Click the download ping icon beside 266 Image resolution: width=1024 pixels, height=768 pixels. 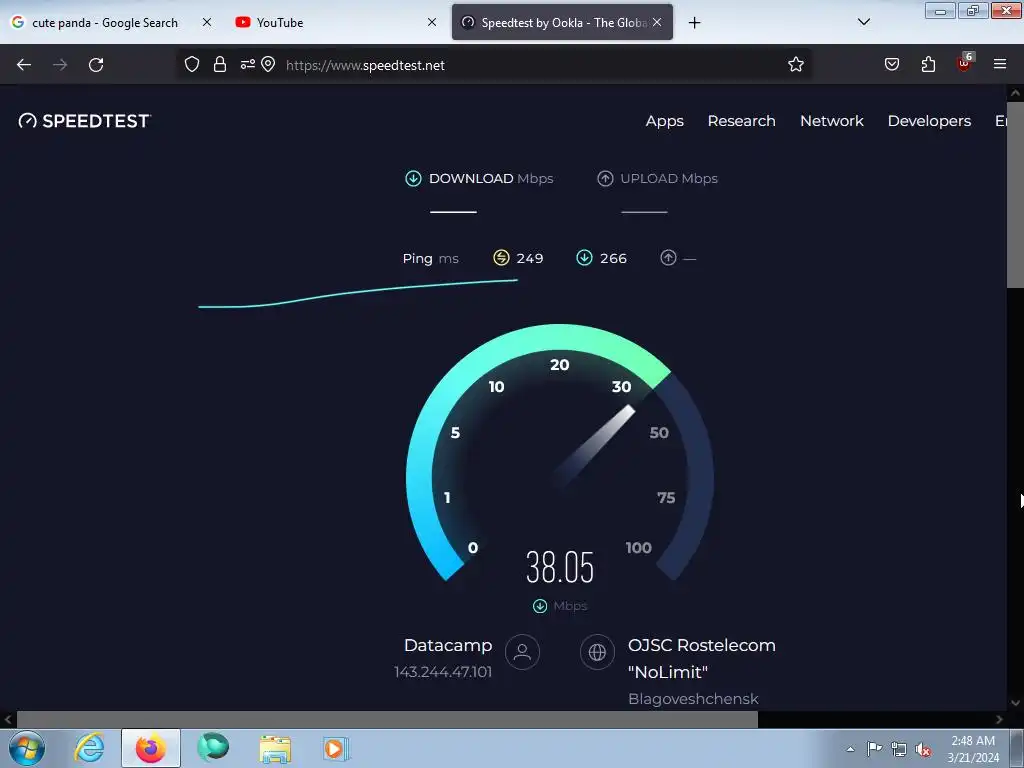point(584,258)
